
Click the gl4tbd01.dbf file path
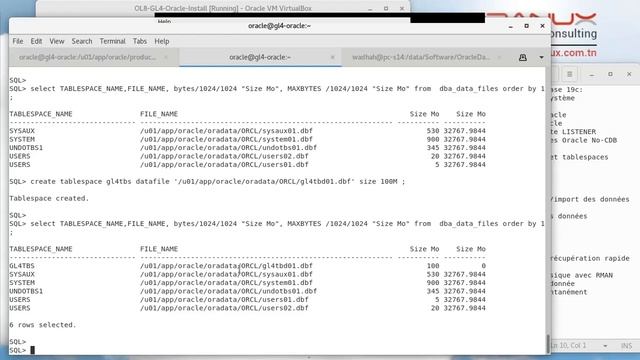click(x=226, y=266)
